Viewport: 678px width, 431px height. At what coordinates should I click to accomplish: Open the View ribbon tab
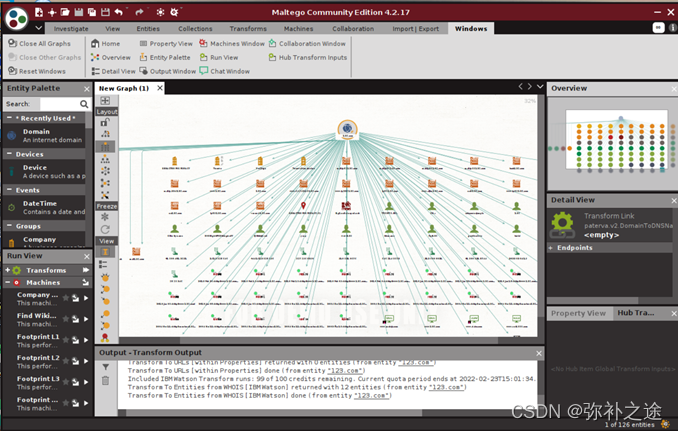pyautogui.click(x=112, y=29)
